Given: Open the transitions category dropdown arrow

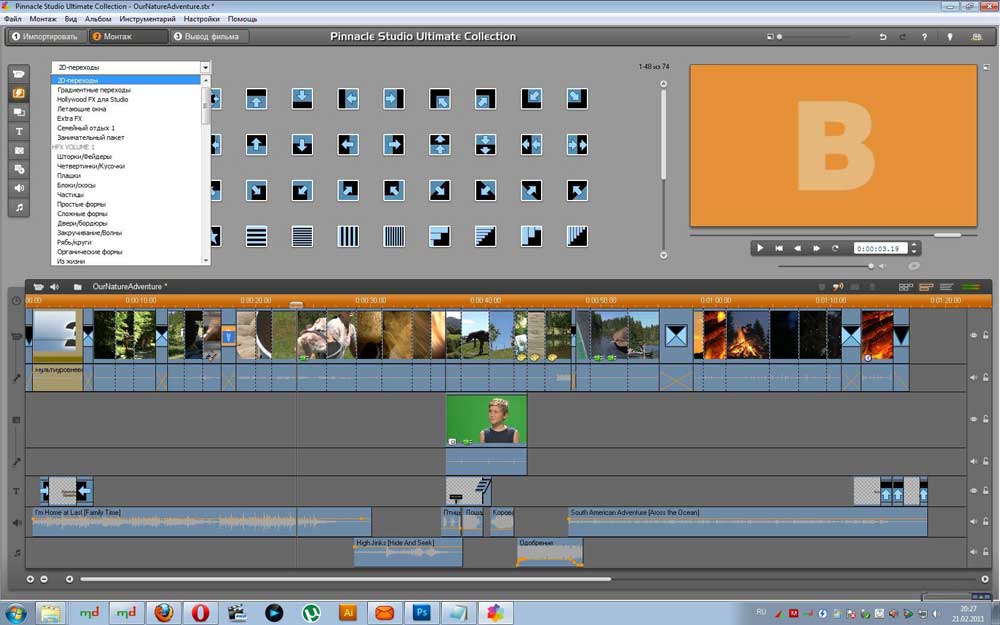Looking at the screenshot, I should (204, 67).
